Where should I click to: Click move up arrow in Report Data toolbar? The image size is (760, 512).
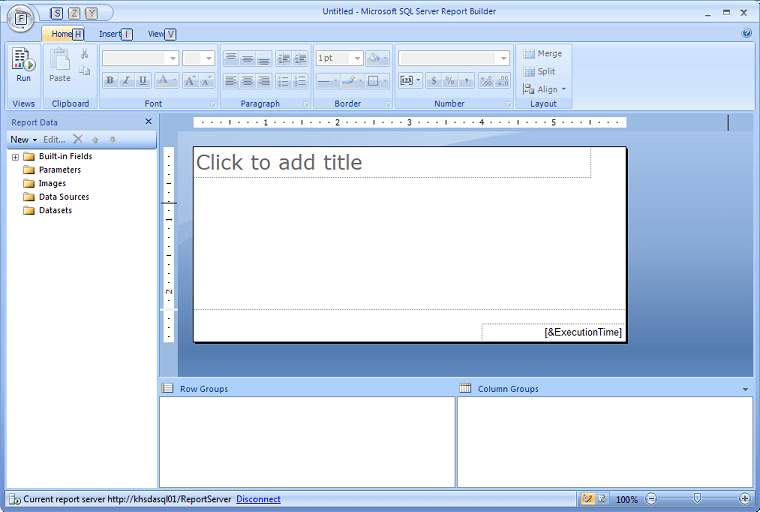click(x=95, y=140)
